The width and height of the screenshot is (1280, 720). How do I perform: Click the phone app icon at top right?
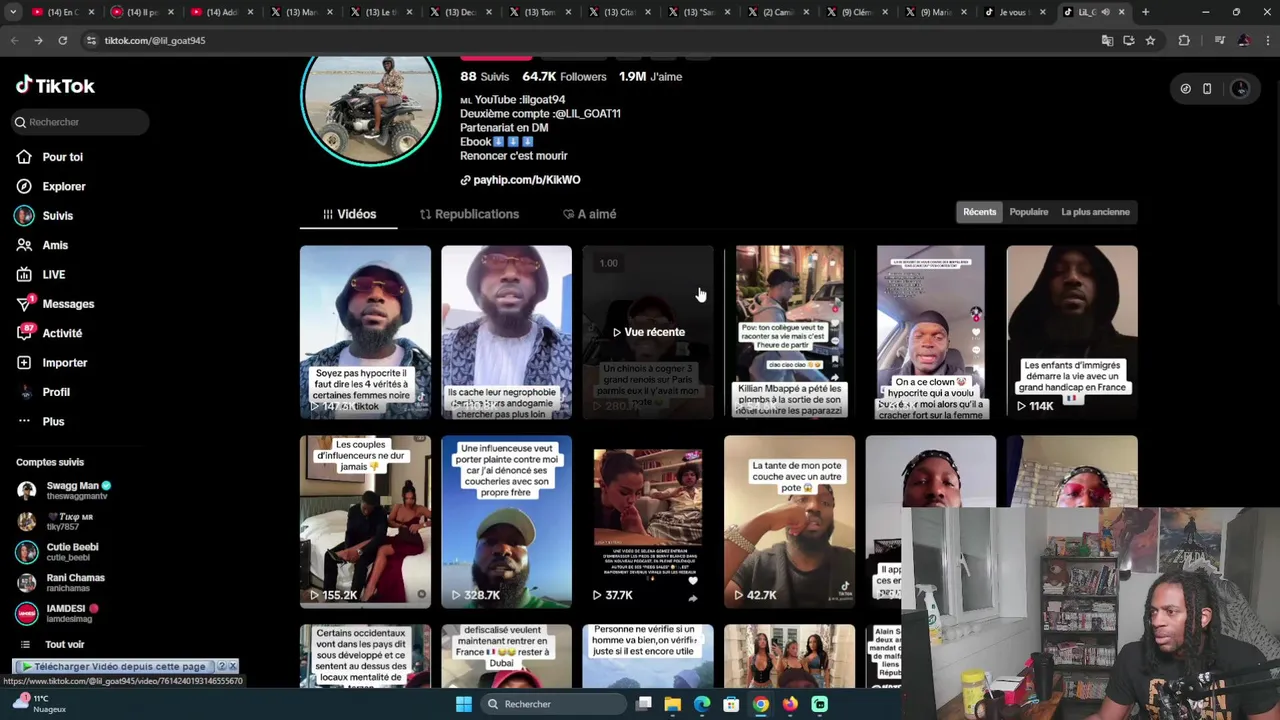pyautogui.click(x=1207, y=89)
